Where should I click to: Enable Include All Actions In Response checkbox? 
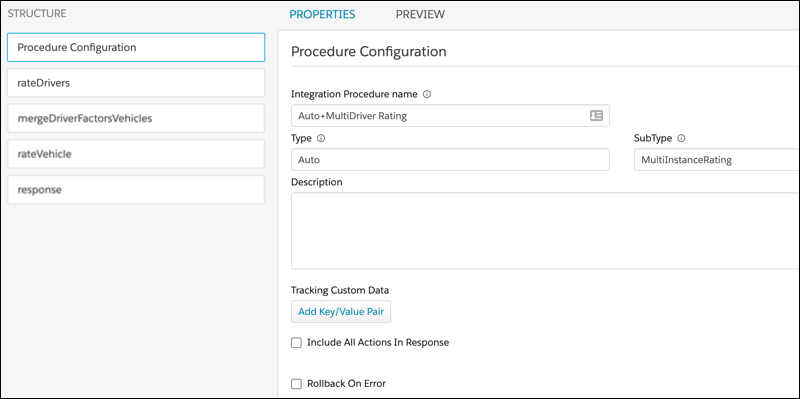[296, 343]
